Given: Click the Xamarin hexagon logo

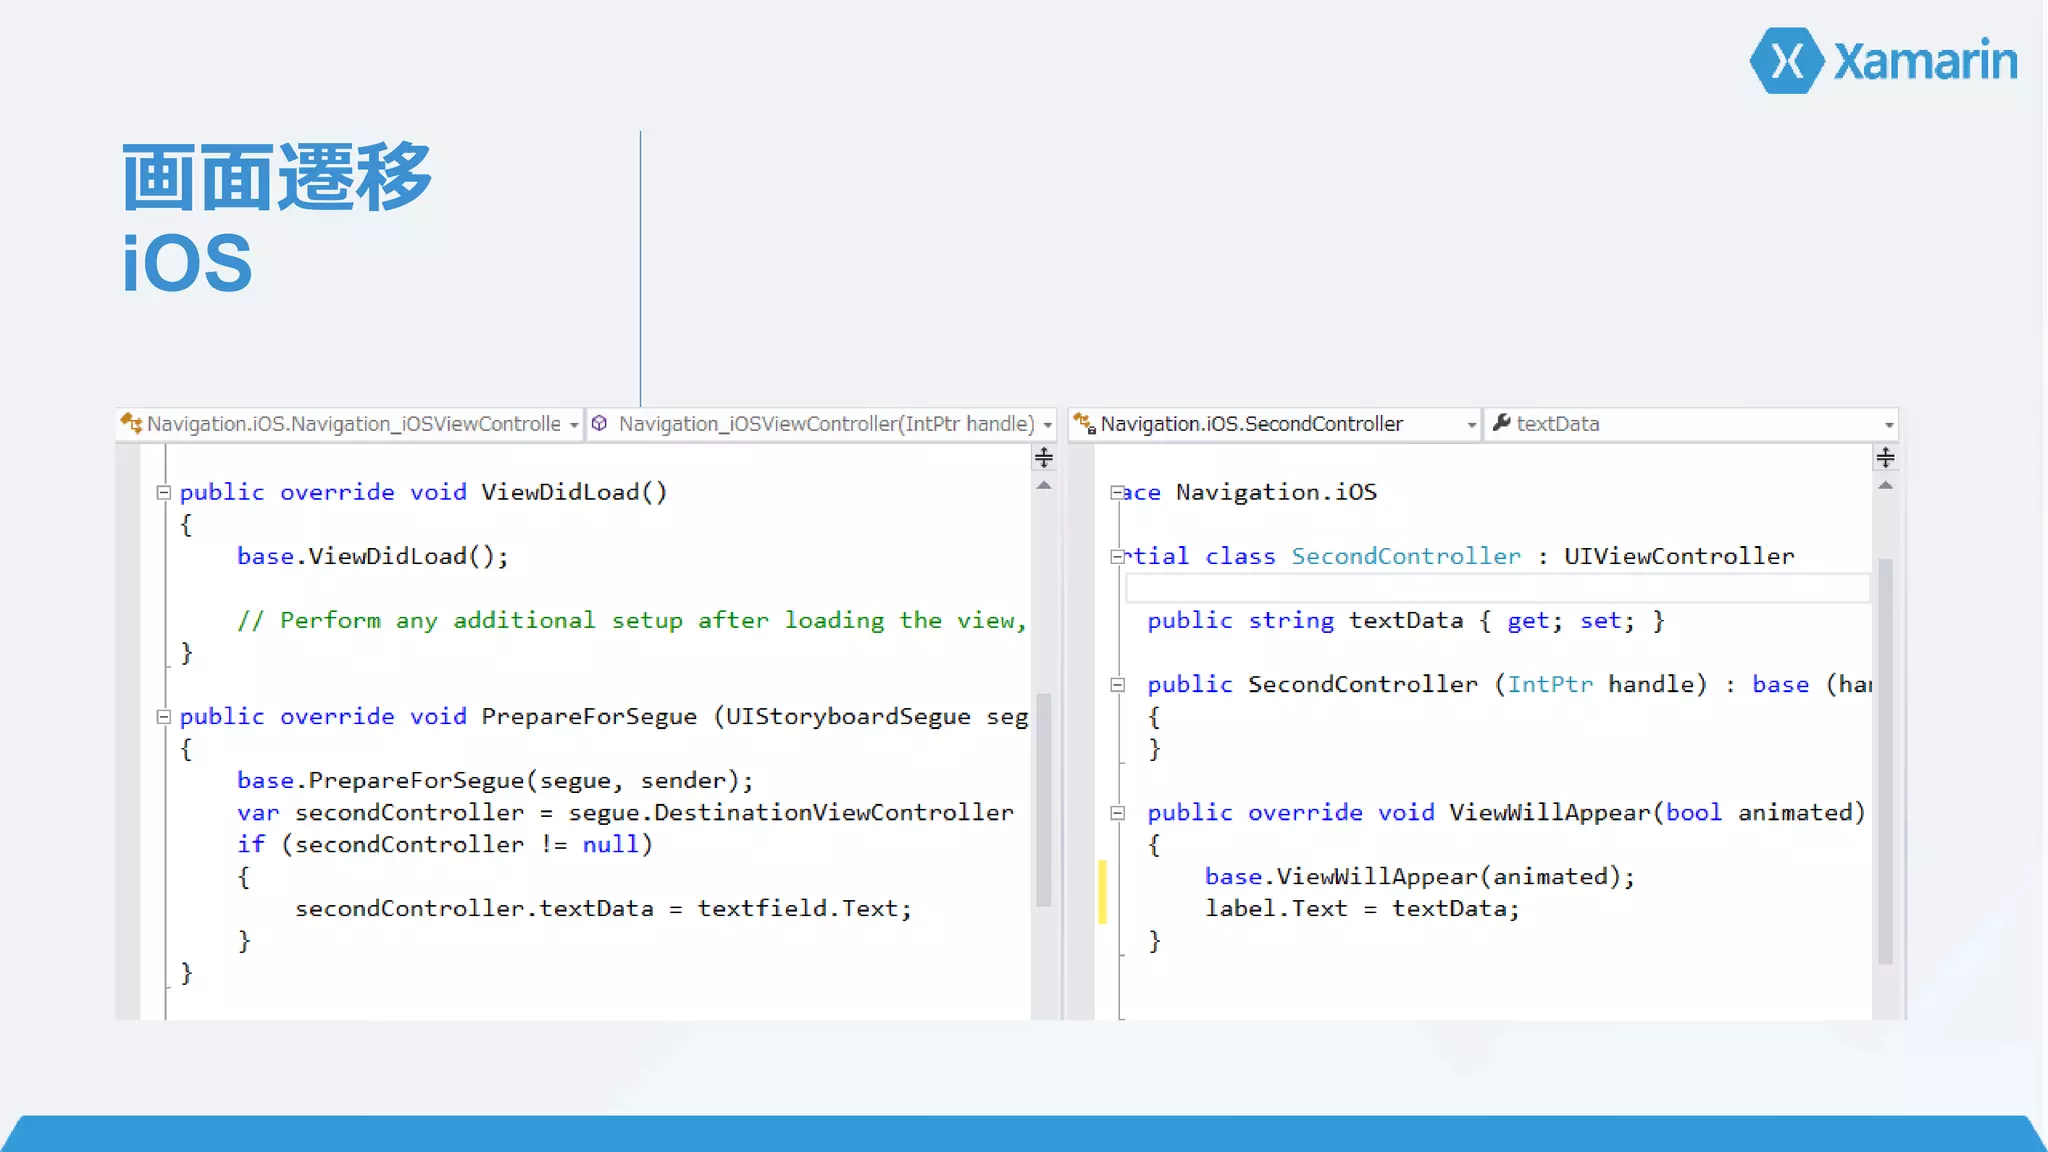Looking at the screenshot, I should pos(1787,61).
